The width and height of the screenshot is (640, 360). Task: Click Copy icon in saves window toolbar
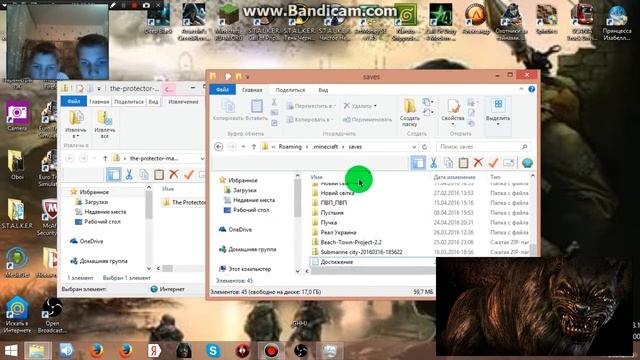[x=448, y=163]
